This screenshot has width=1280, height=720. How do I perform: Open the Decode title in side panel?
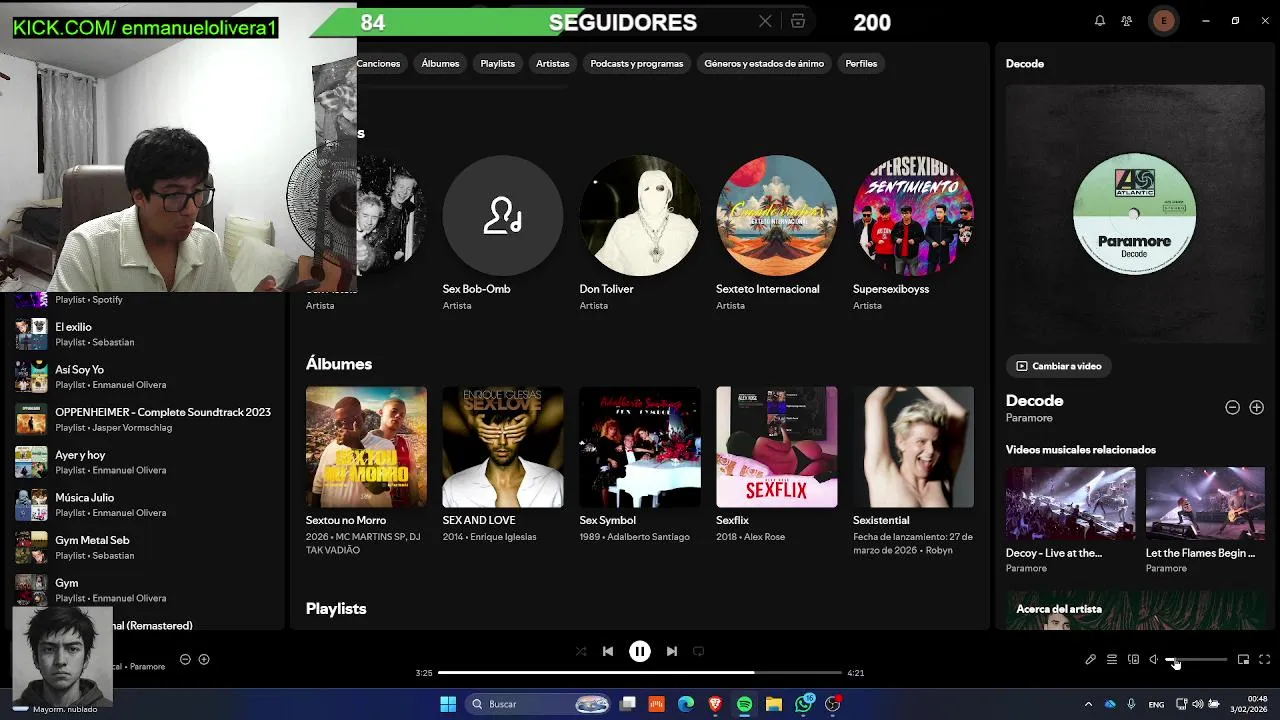pos(1034,400)
